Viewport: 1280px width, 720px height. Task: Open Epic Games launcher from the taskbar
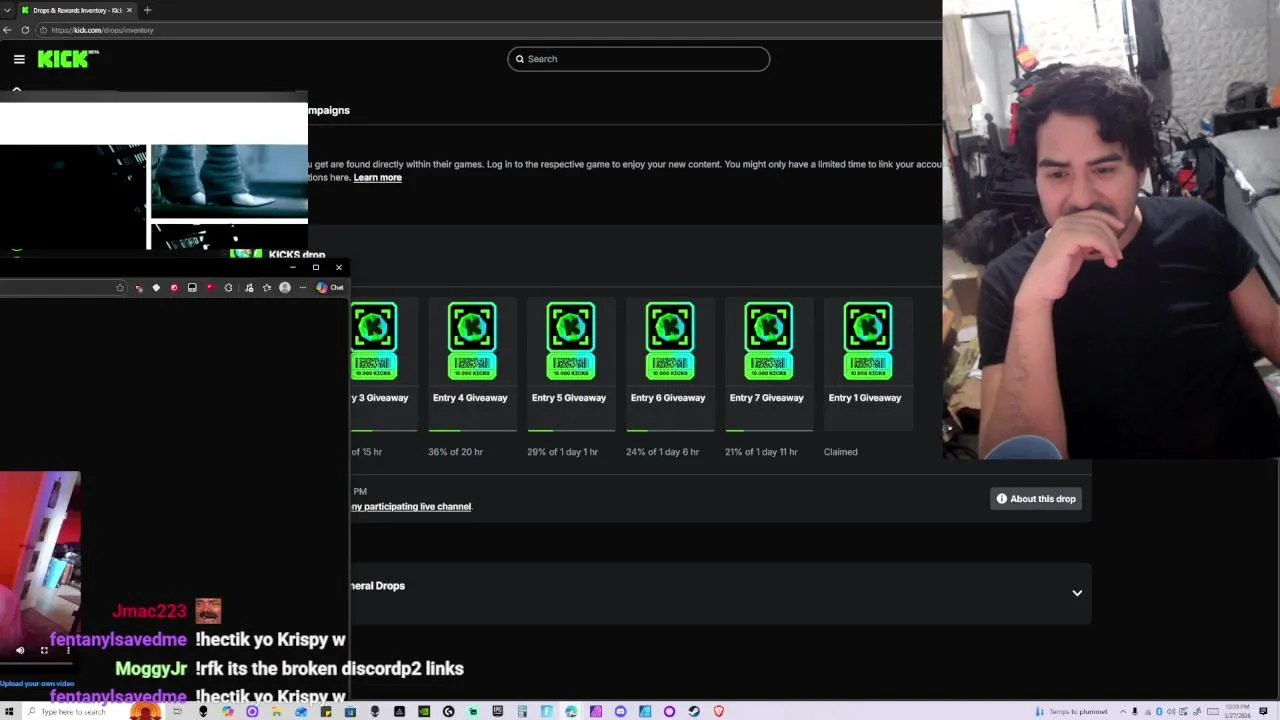[498, 711]
